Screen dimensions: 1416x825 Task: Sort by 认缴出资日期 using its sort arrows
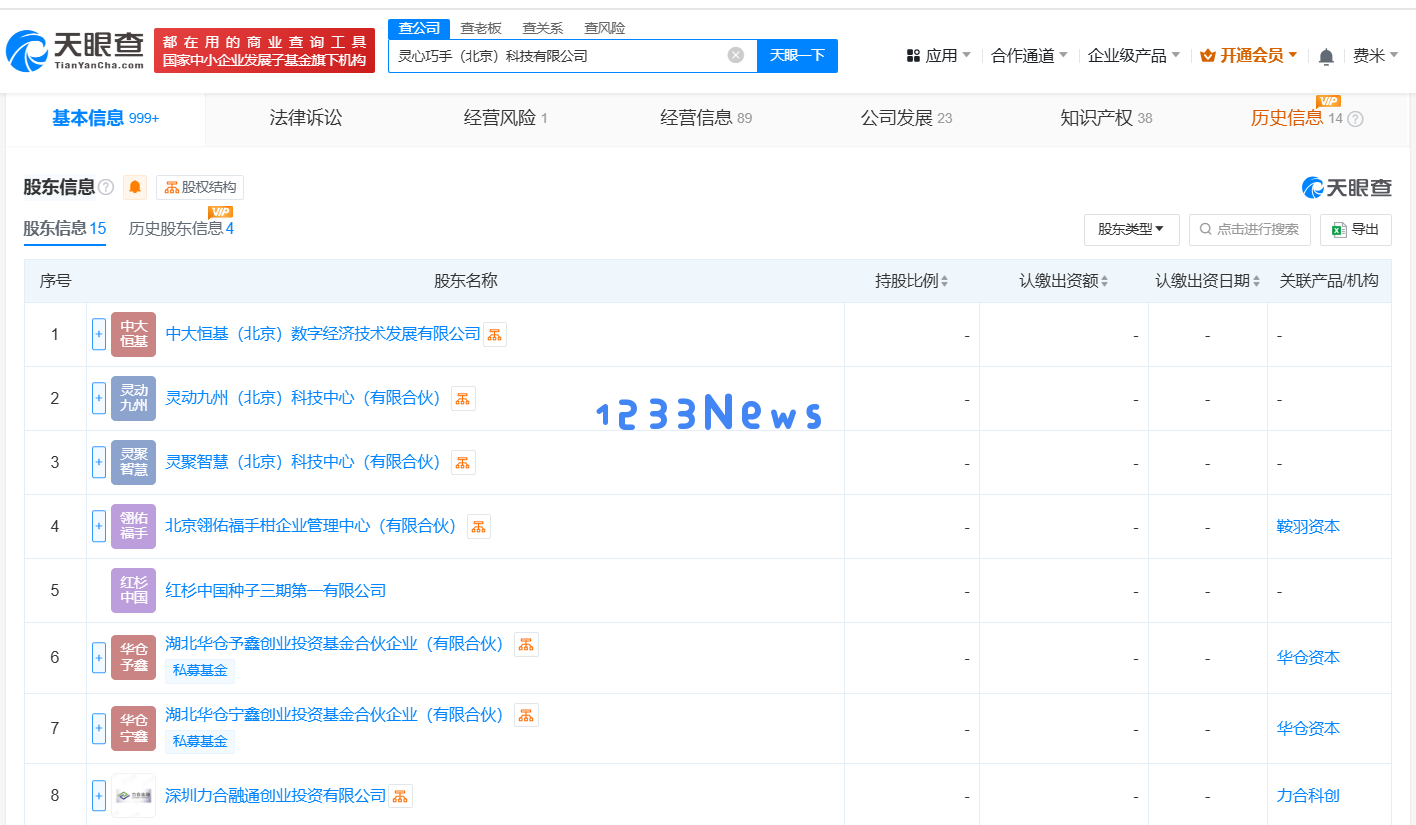click(1257, 282)
